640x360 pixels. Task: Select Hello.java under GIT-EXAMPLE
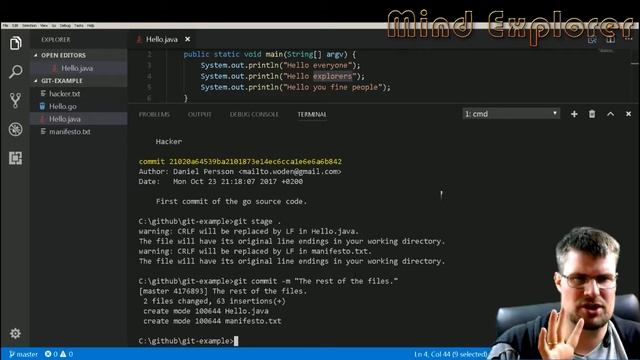(79, 119)
